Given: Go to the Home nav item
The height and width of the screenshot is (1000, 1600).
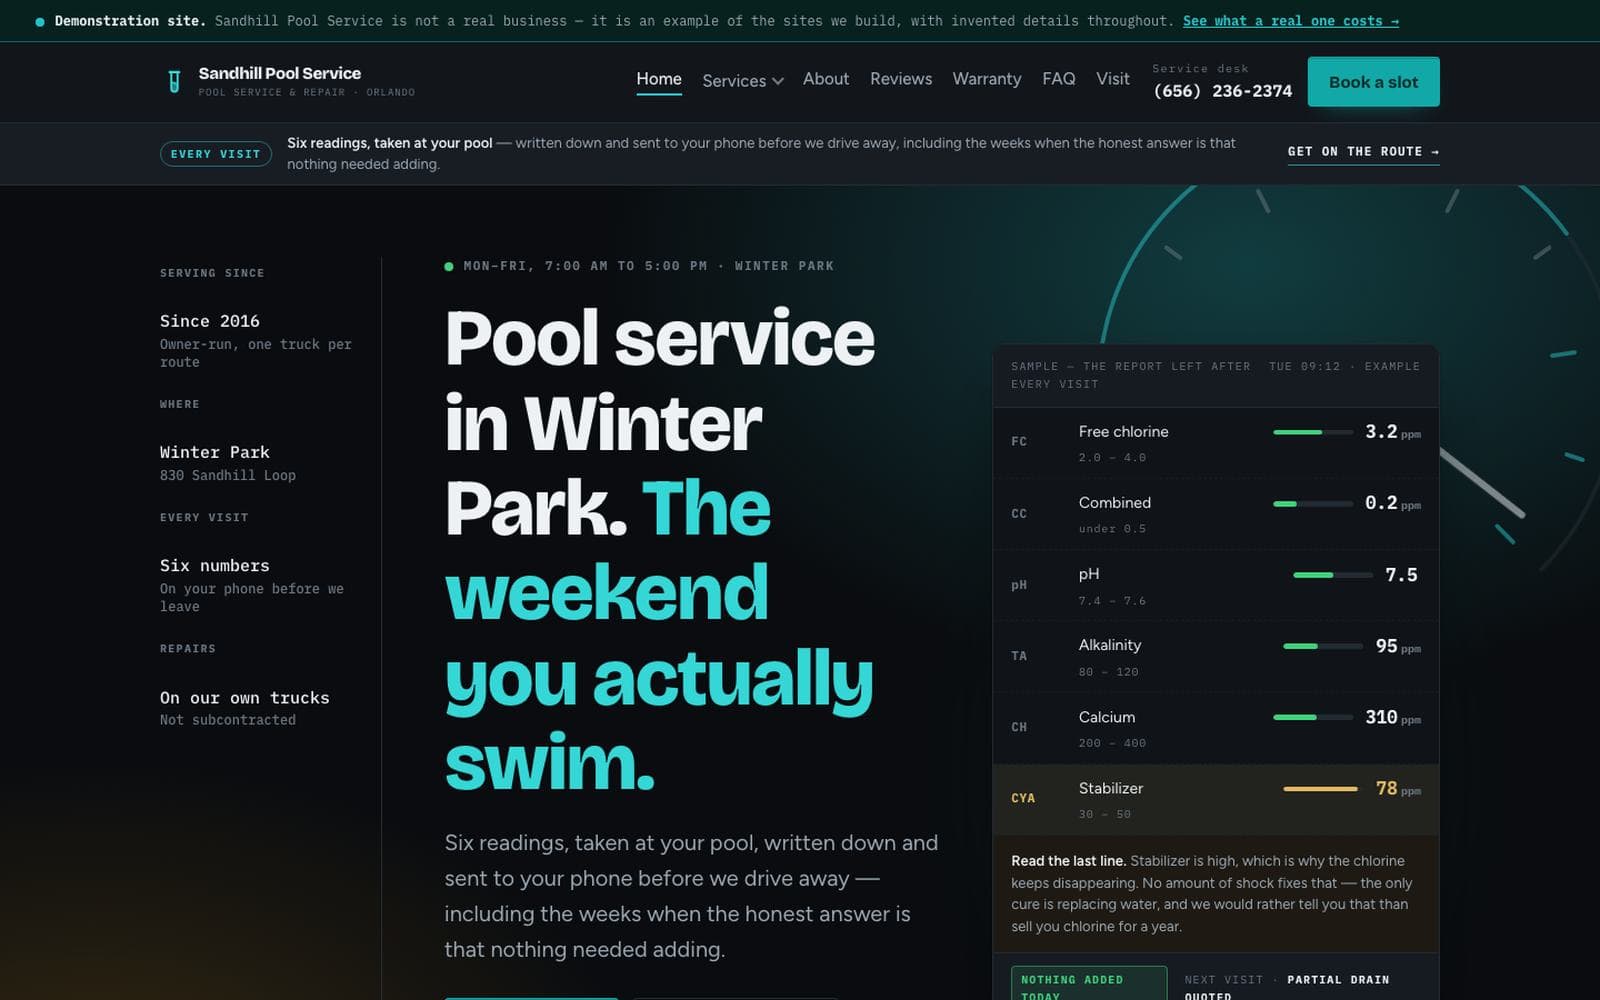Looking at the screenshot, I should (659, 79).
